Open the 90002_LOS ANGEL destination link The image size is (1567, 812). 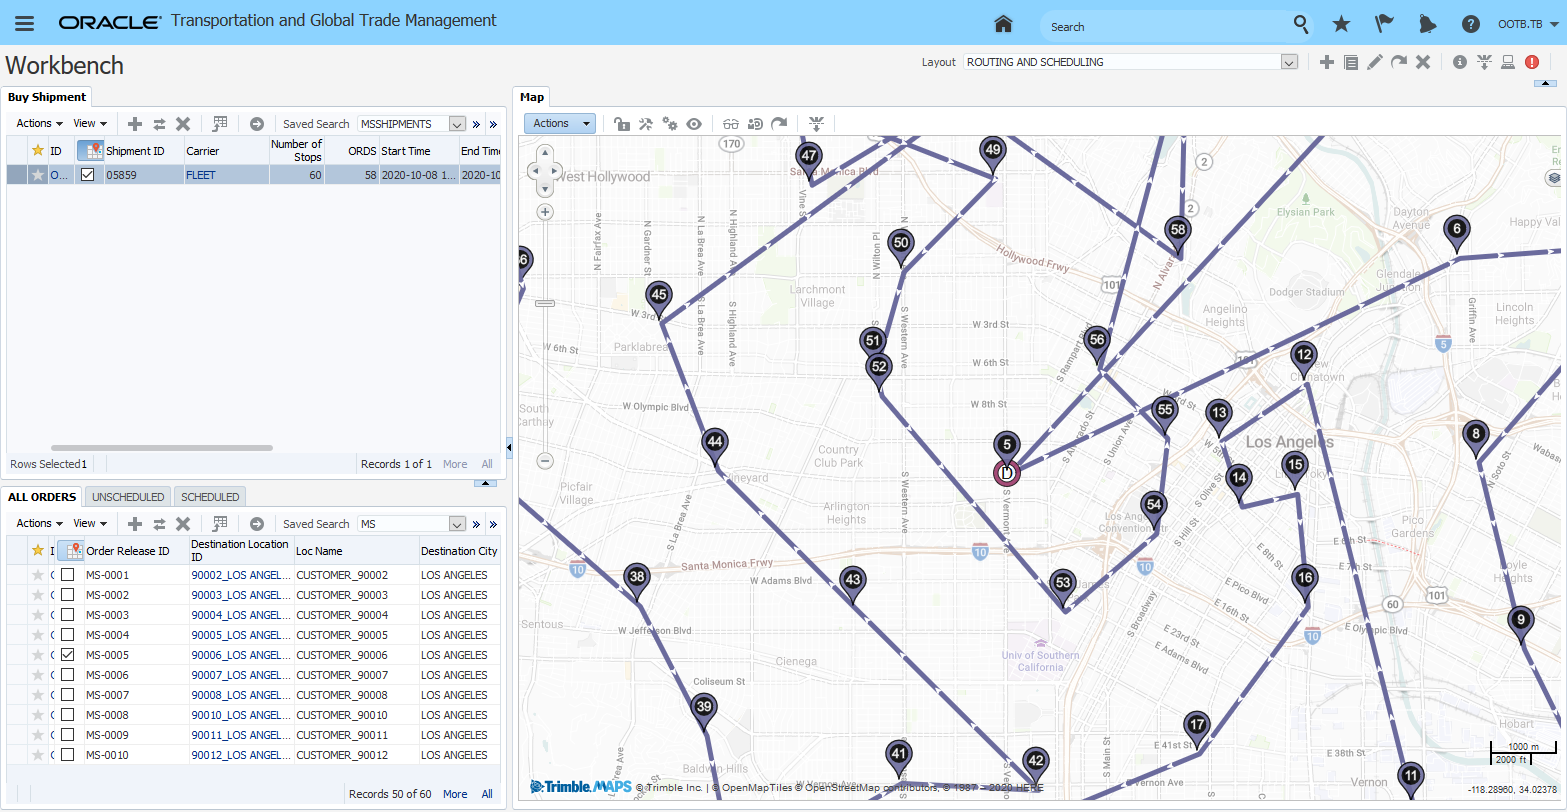point(239,575)
